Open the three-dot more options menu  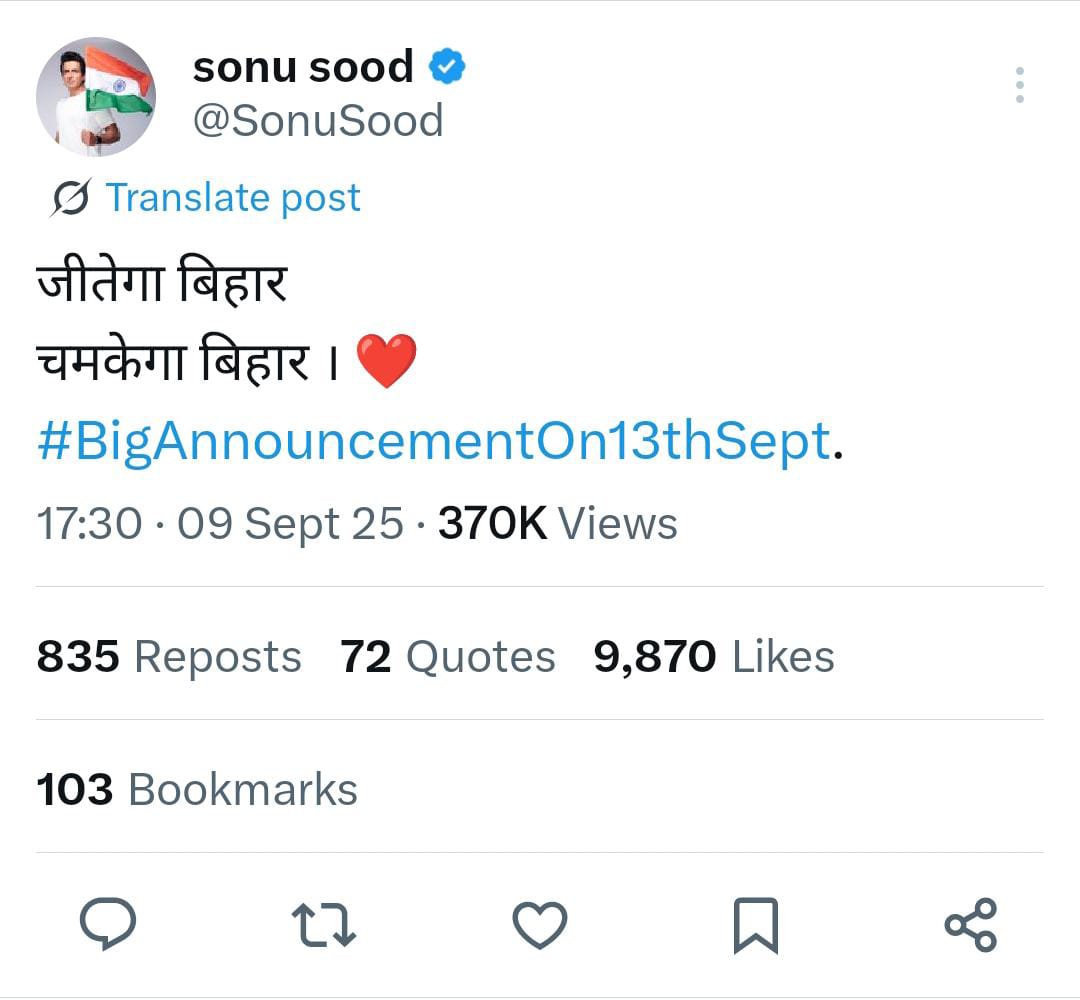[1019, 86]
